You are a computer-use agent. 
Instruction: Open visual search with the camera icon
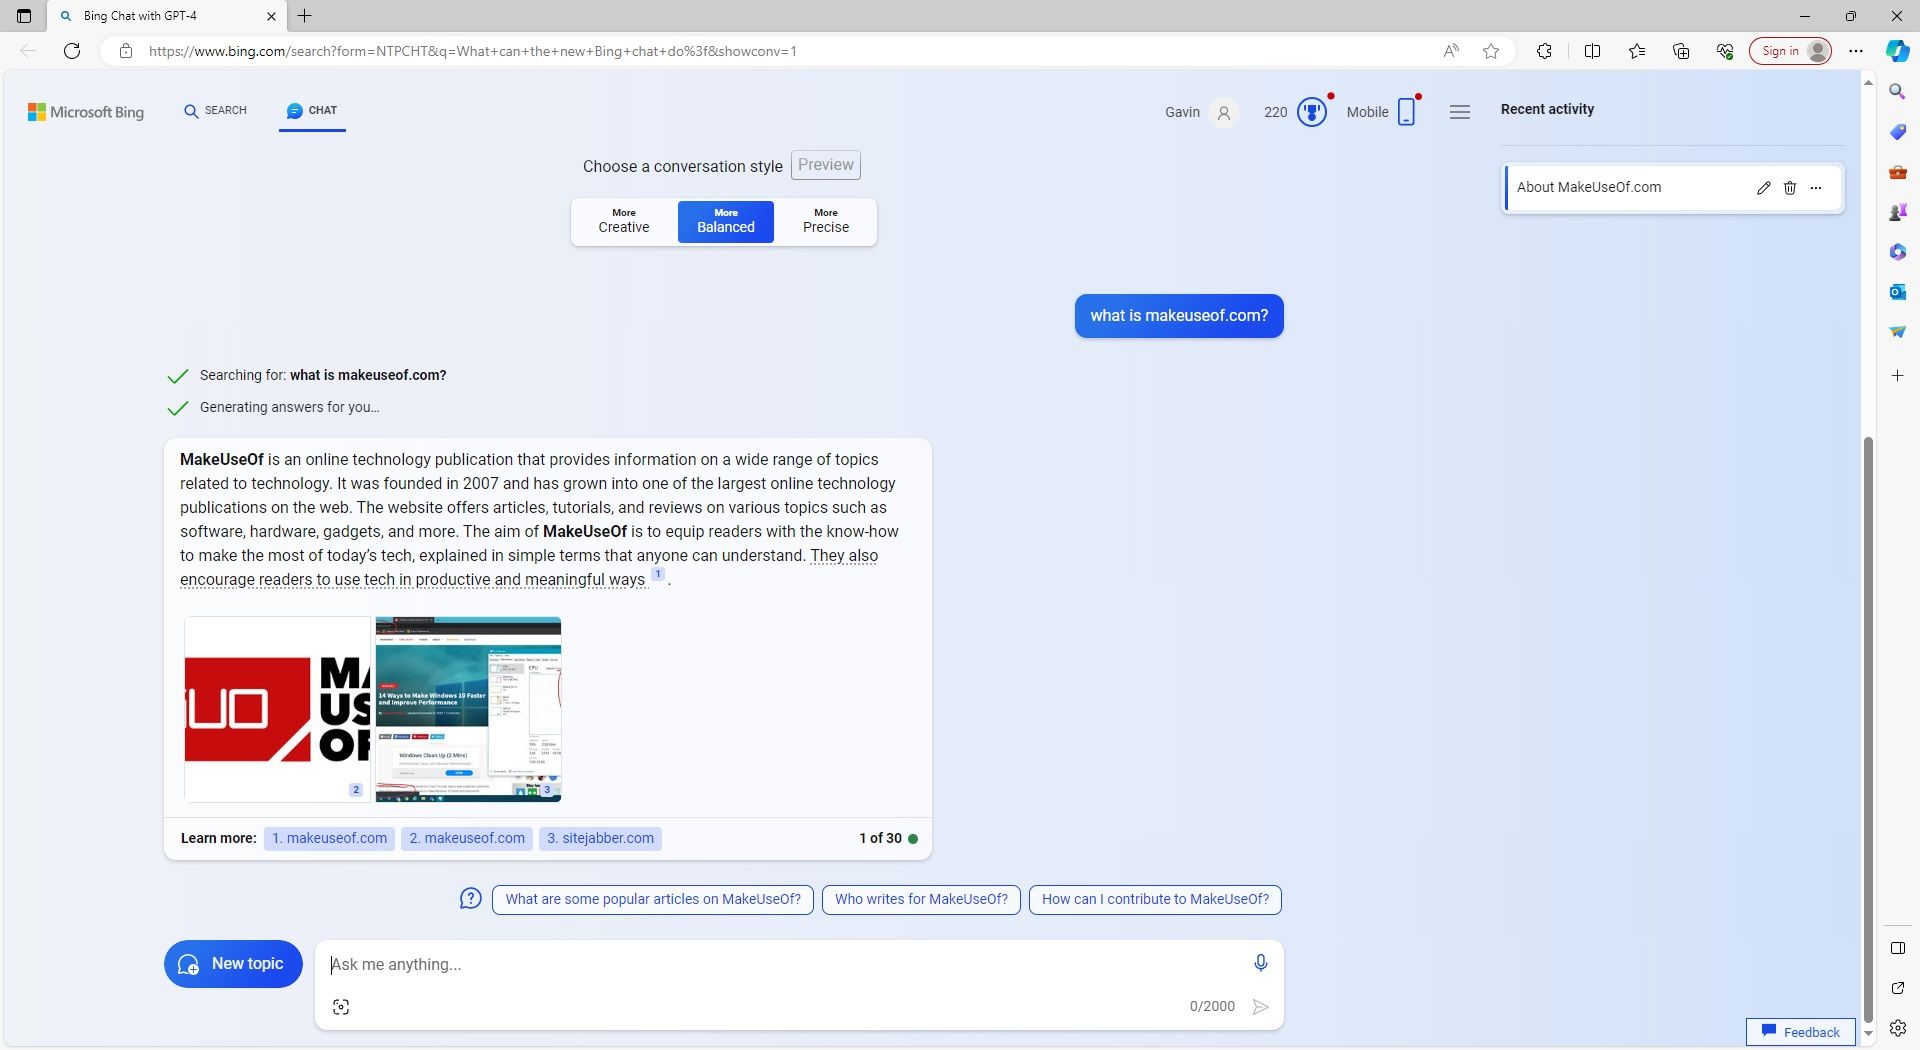coord(340,1006)
